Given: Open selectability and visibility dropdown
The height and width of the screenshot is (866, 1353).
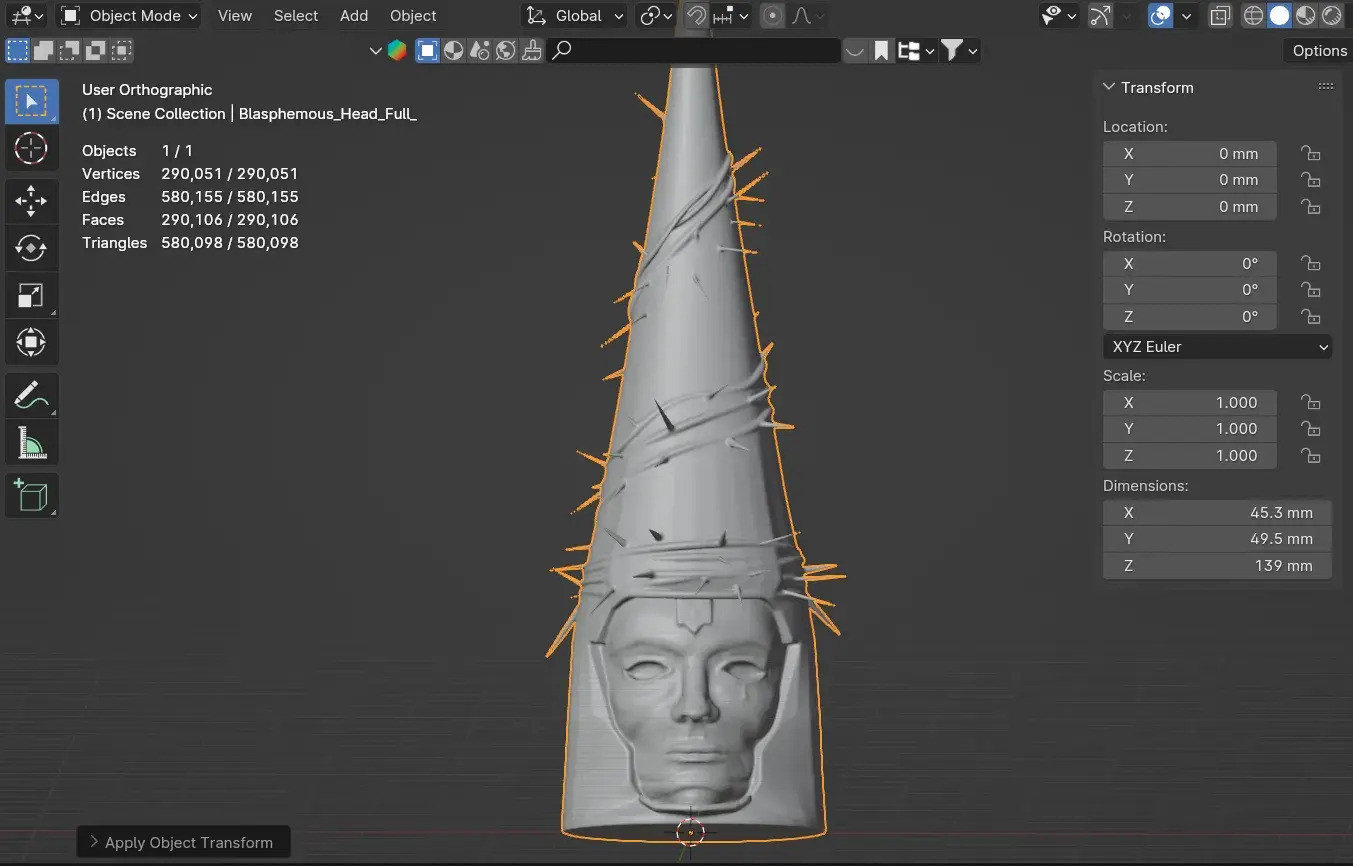Looking at the screenshot, I should (x=1059, y=16).
